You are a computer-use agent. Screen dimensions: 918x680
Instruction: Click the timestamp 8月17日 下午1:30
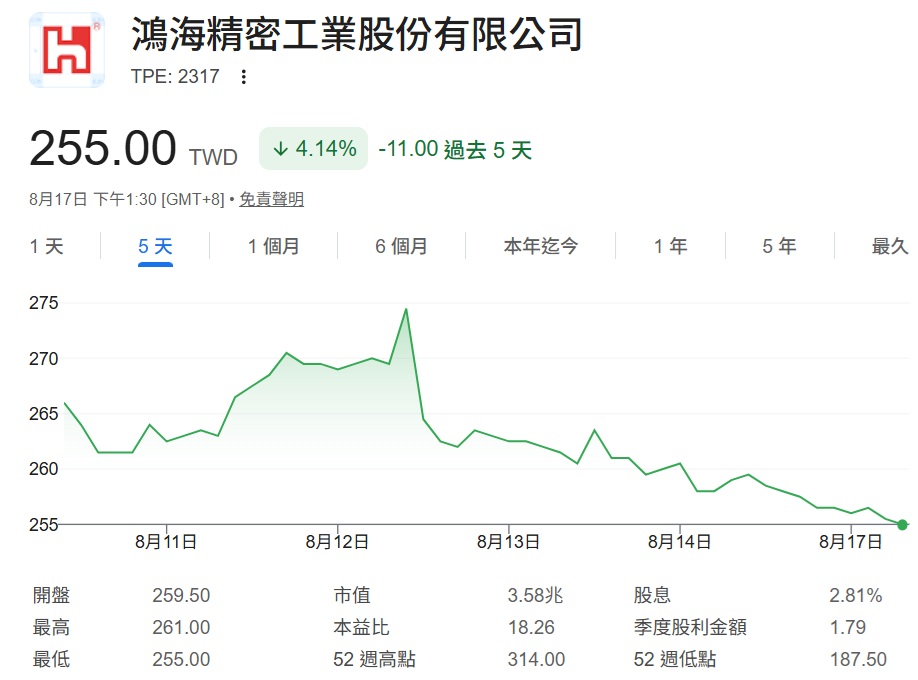(93, 199)
